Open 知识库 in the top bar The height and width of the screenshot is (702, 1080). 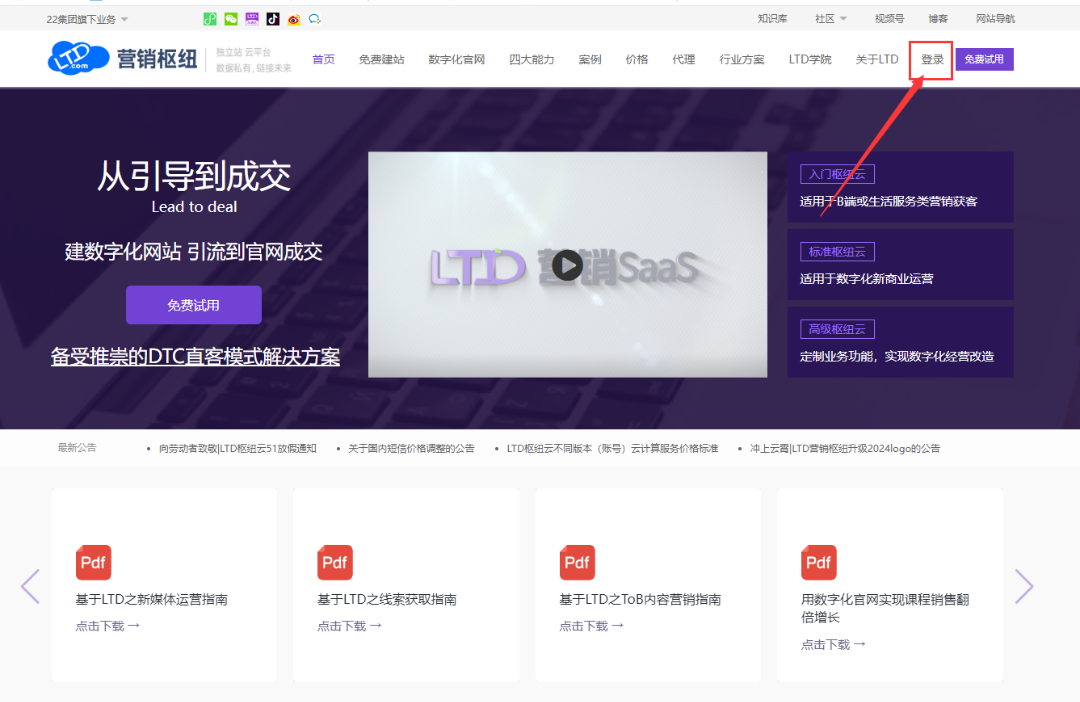pyautogui.click(x=772, y=19)
